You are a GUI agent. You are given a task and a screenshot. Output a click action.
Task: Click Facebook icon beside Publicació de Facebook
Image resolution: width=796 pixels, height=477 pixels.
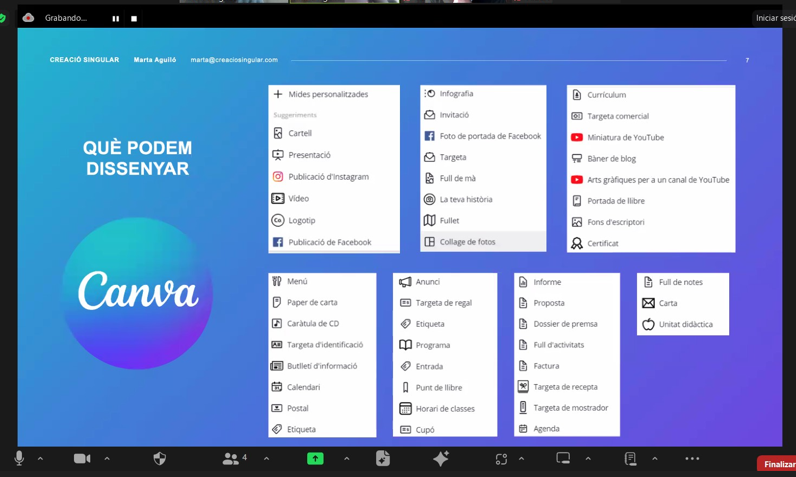(278, 242)
